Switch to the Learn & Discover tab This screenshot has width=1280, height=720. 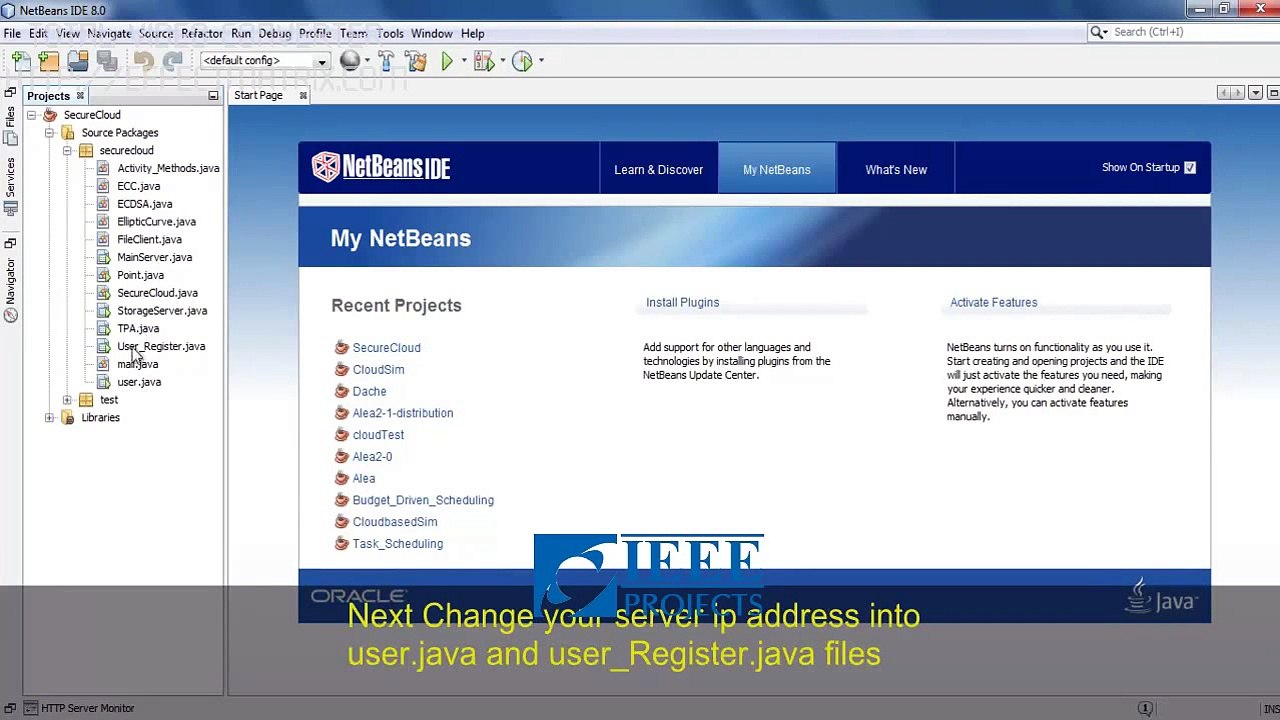click(x=658, y=169)
